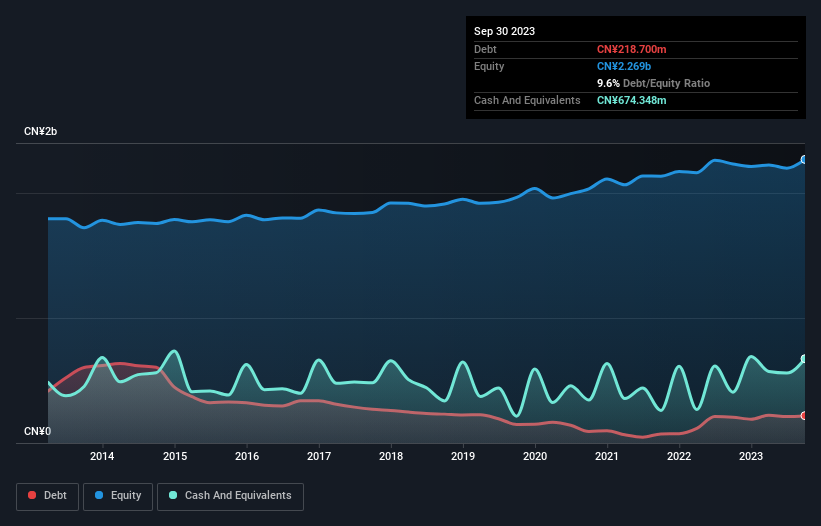Viewport: 821px width, 526px height.
Task: Select the CN¥218.700m debt value in the tooltip
Action: coord(631,49)
